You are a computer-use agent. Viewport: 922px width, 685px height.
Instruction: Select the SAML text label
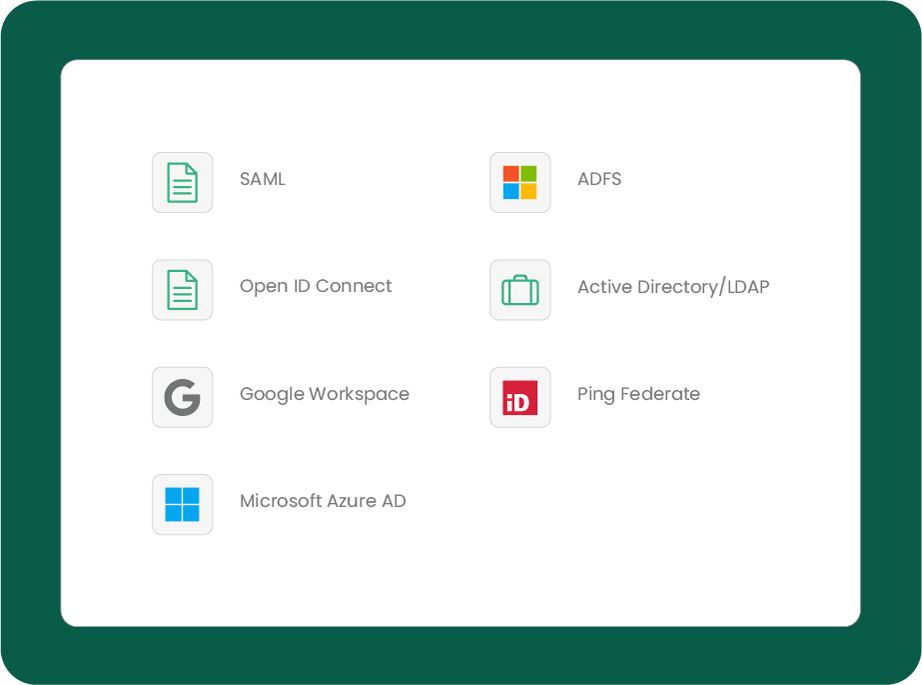point(263,179)
